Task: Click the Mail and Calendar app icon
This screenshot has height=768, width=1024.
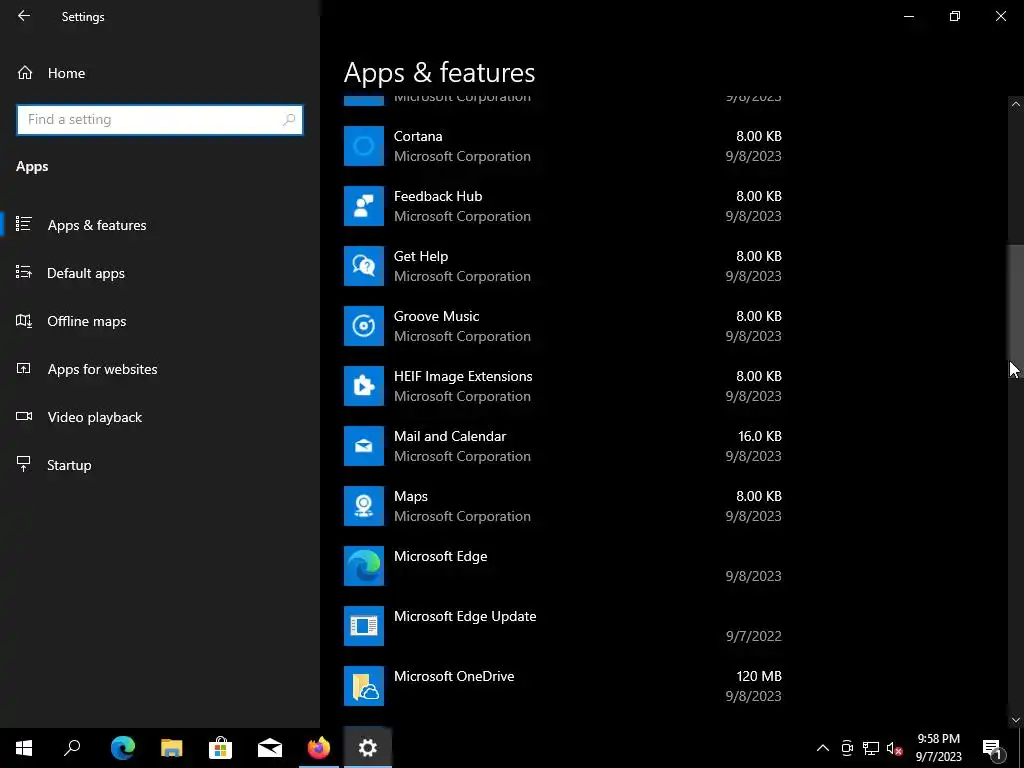Action: [364, 446]
